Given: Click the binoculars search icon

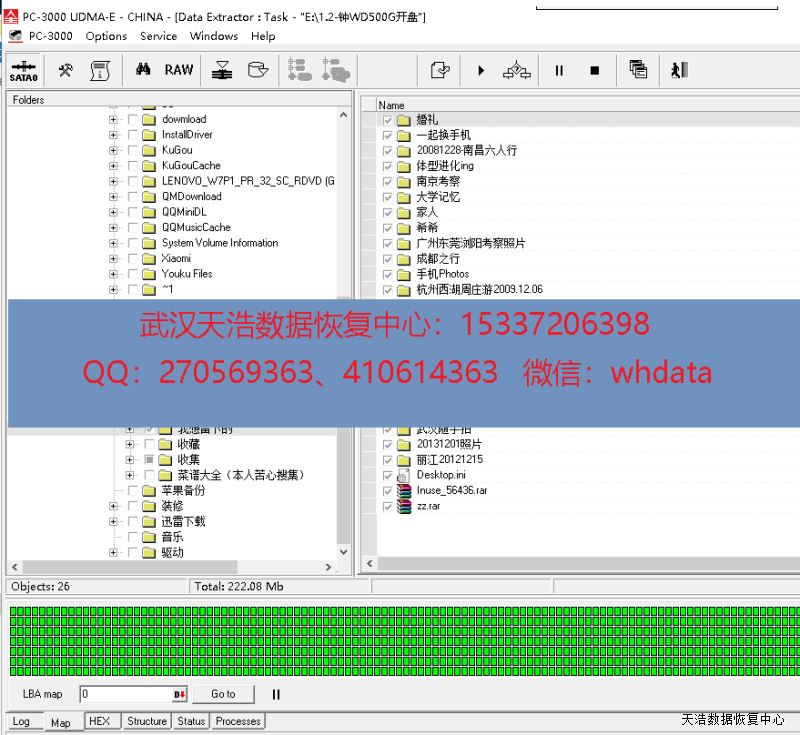Looking at the screenshot, I should point(143,70).
